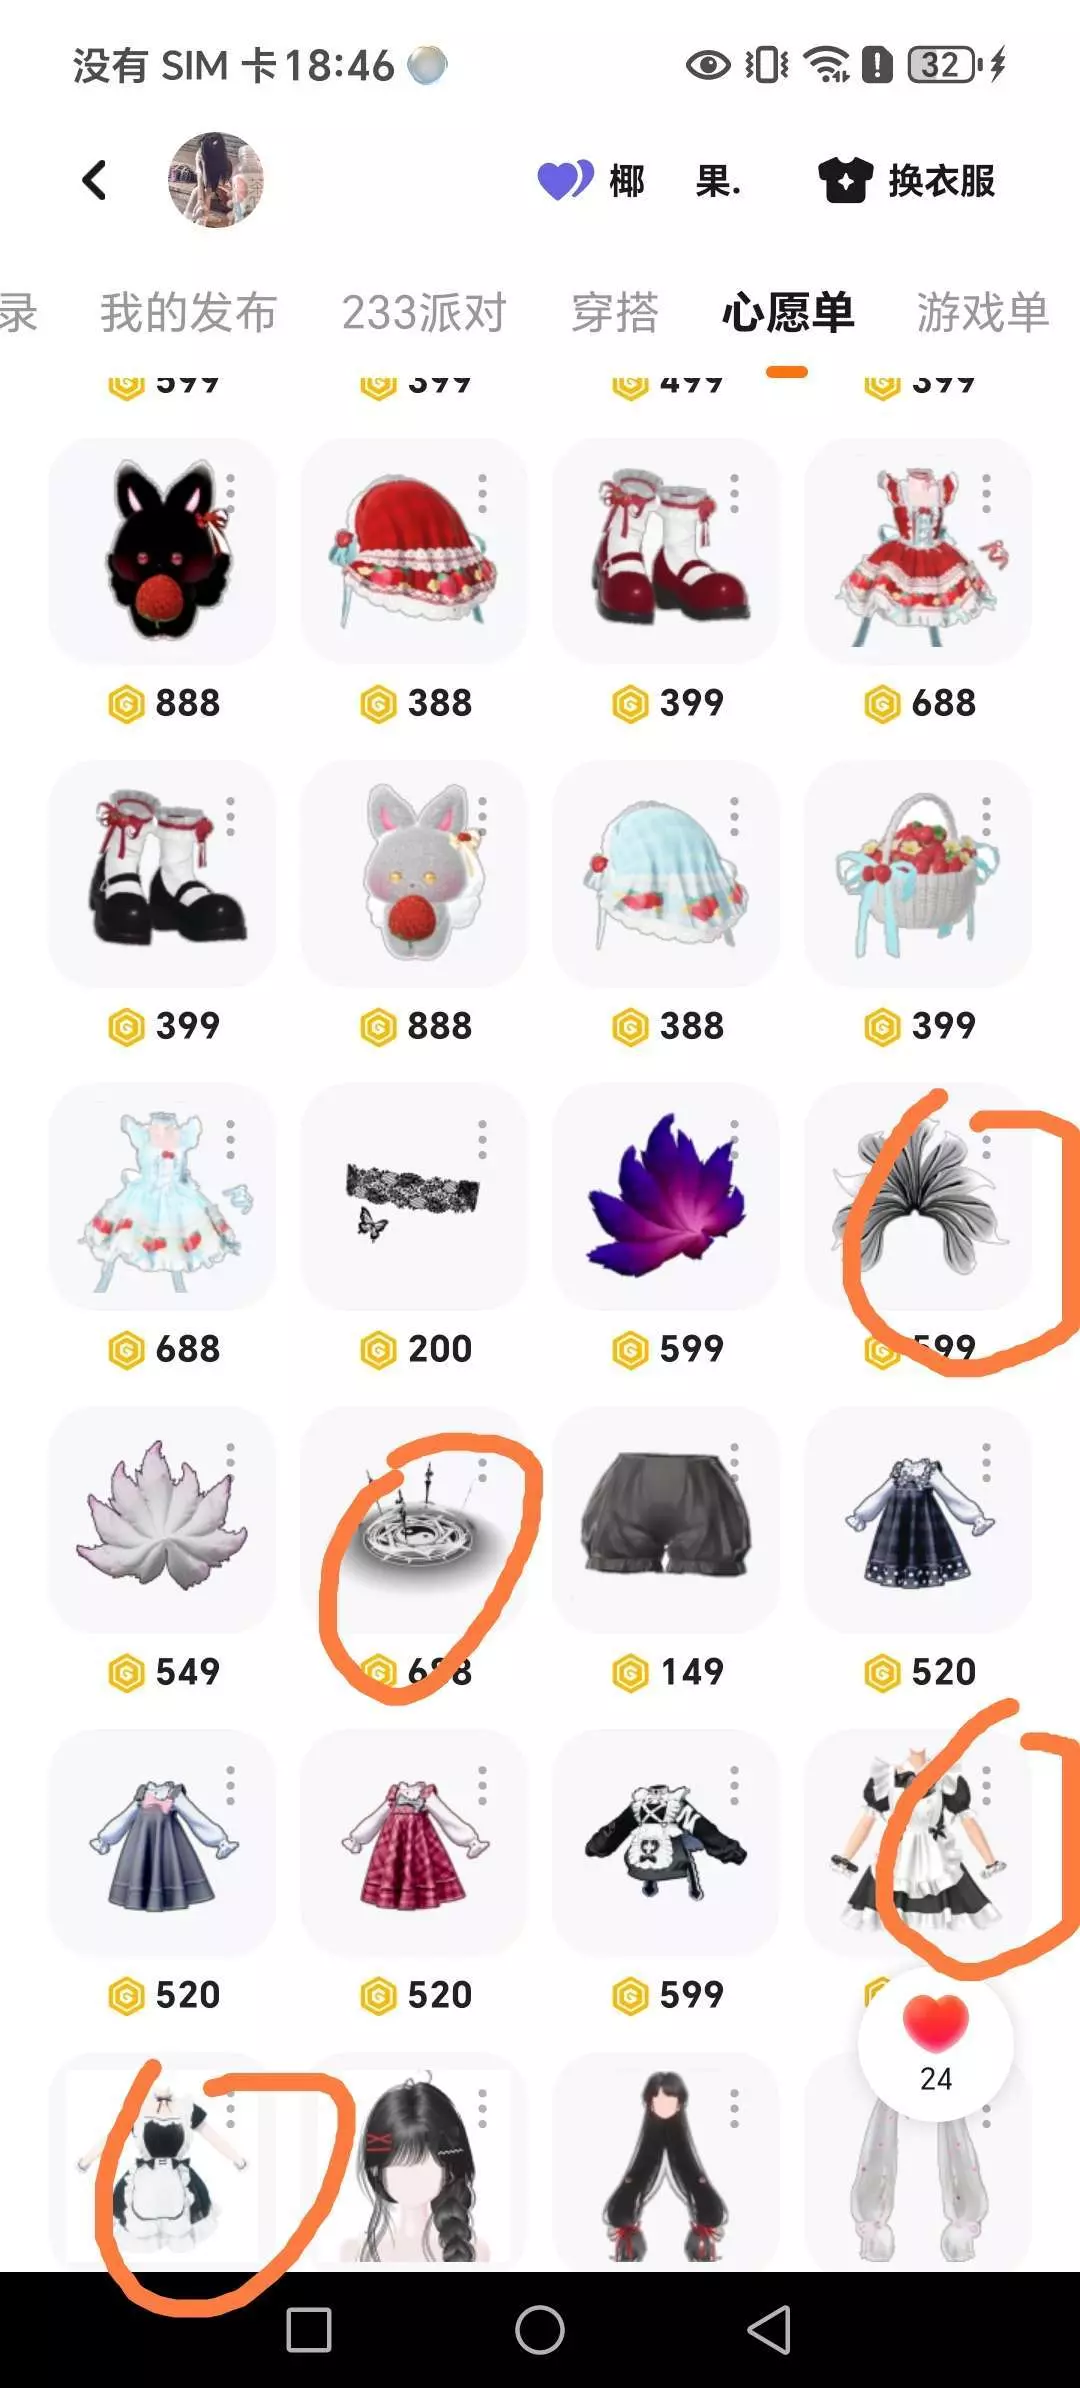Tap the red heart like button

[x=935, y=2022]
